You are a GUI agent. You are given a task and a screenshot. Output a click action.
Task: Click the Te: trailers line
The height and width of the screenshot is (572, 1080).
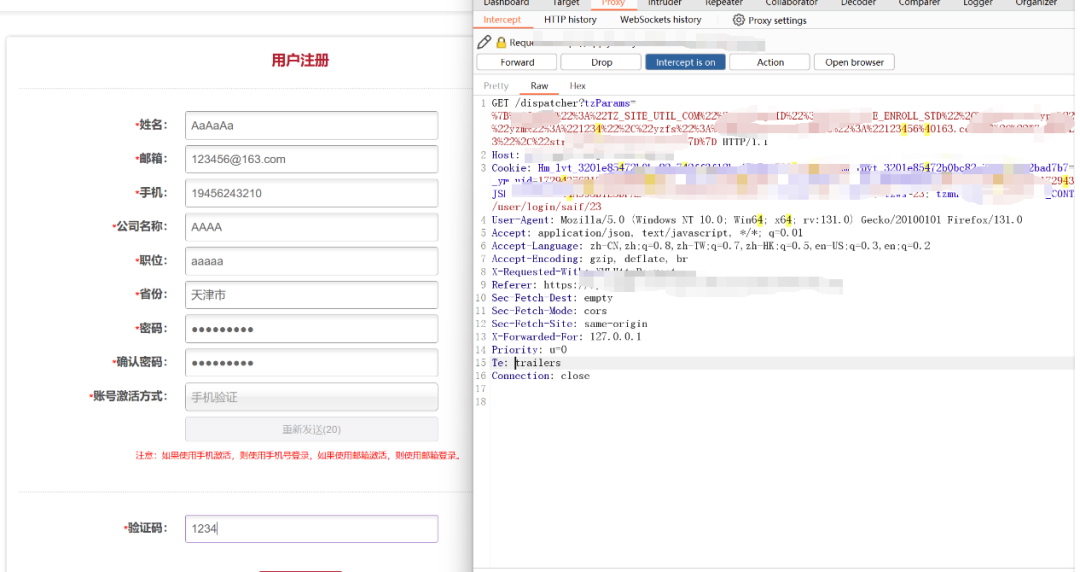pyautogui.click(x=526, y=363)
